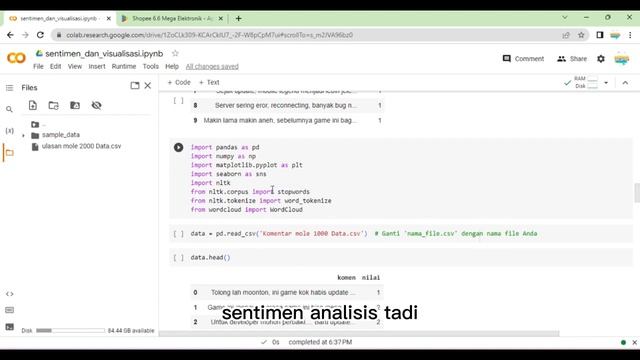Bookmark this page with the star

(x=581, y=35)
